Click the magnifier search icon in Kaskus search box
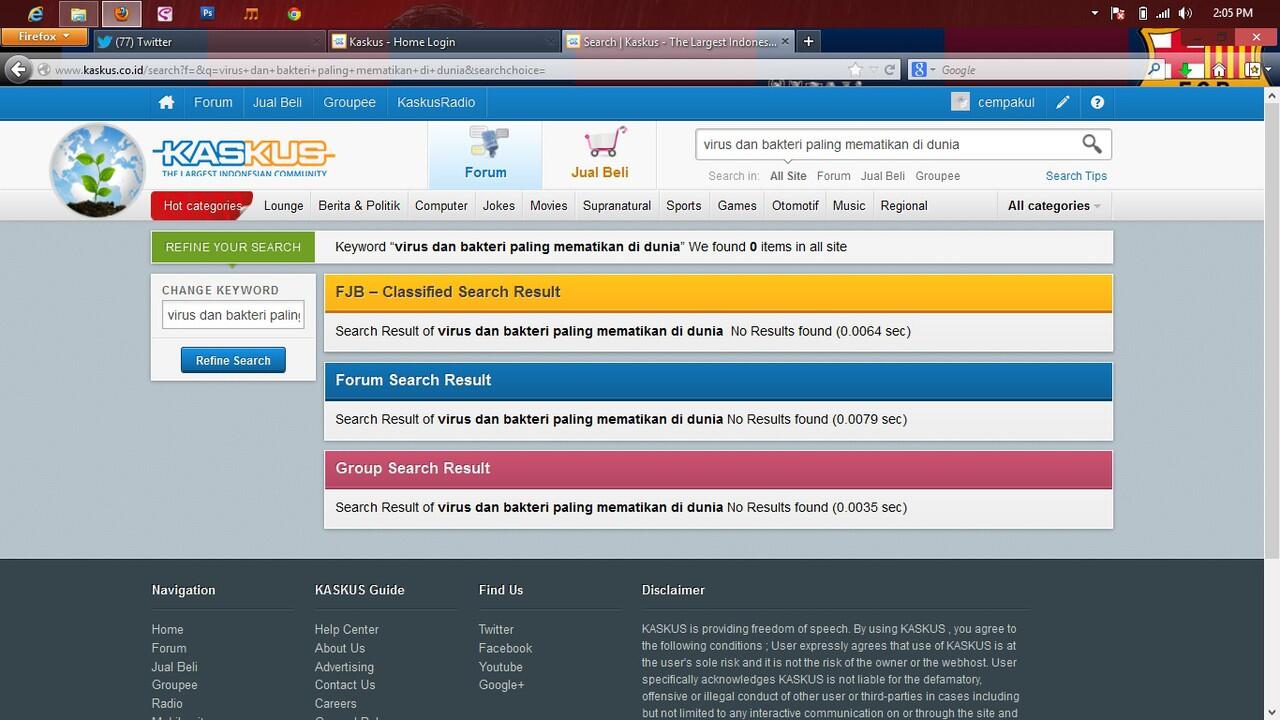 [1092, 144]
